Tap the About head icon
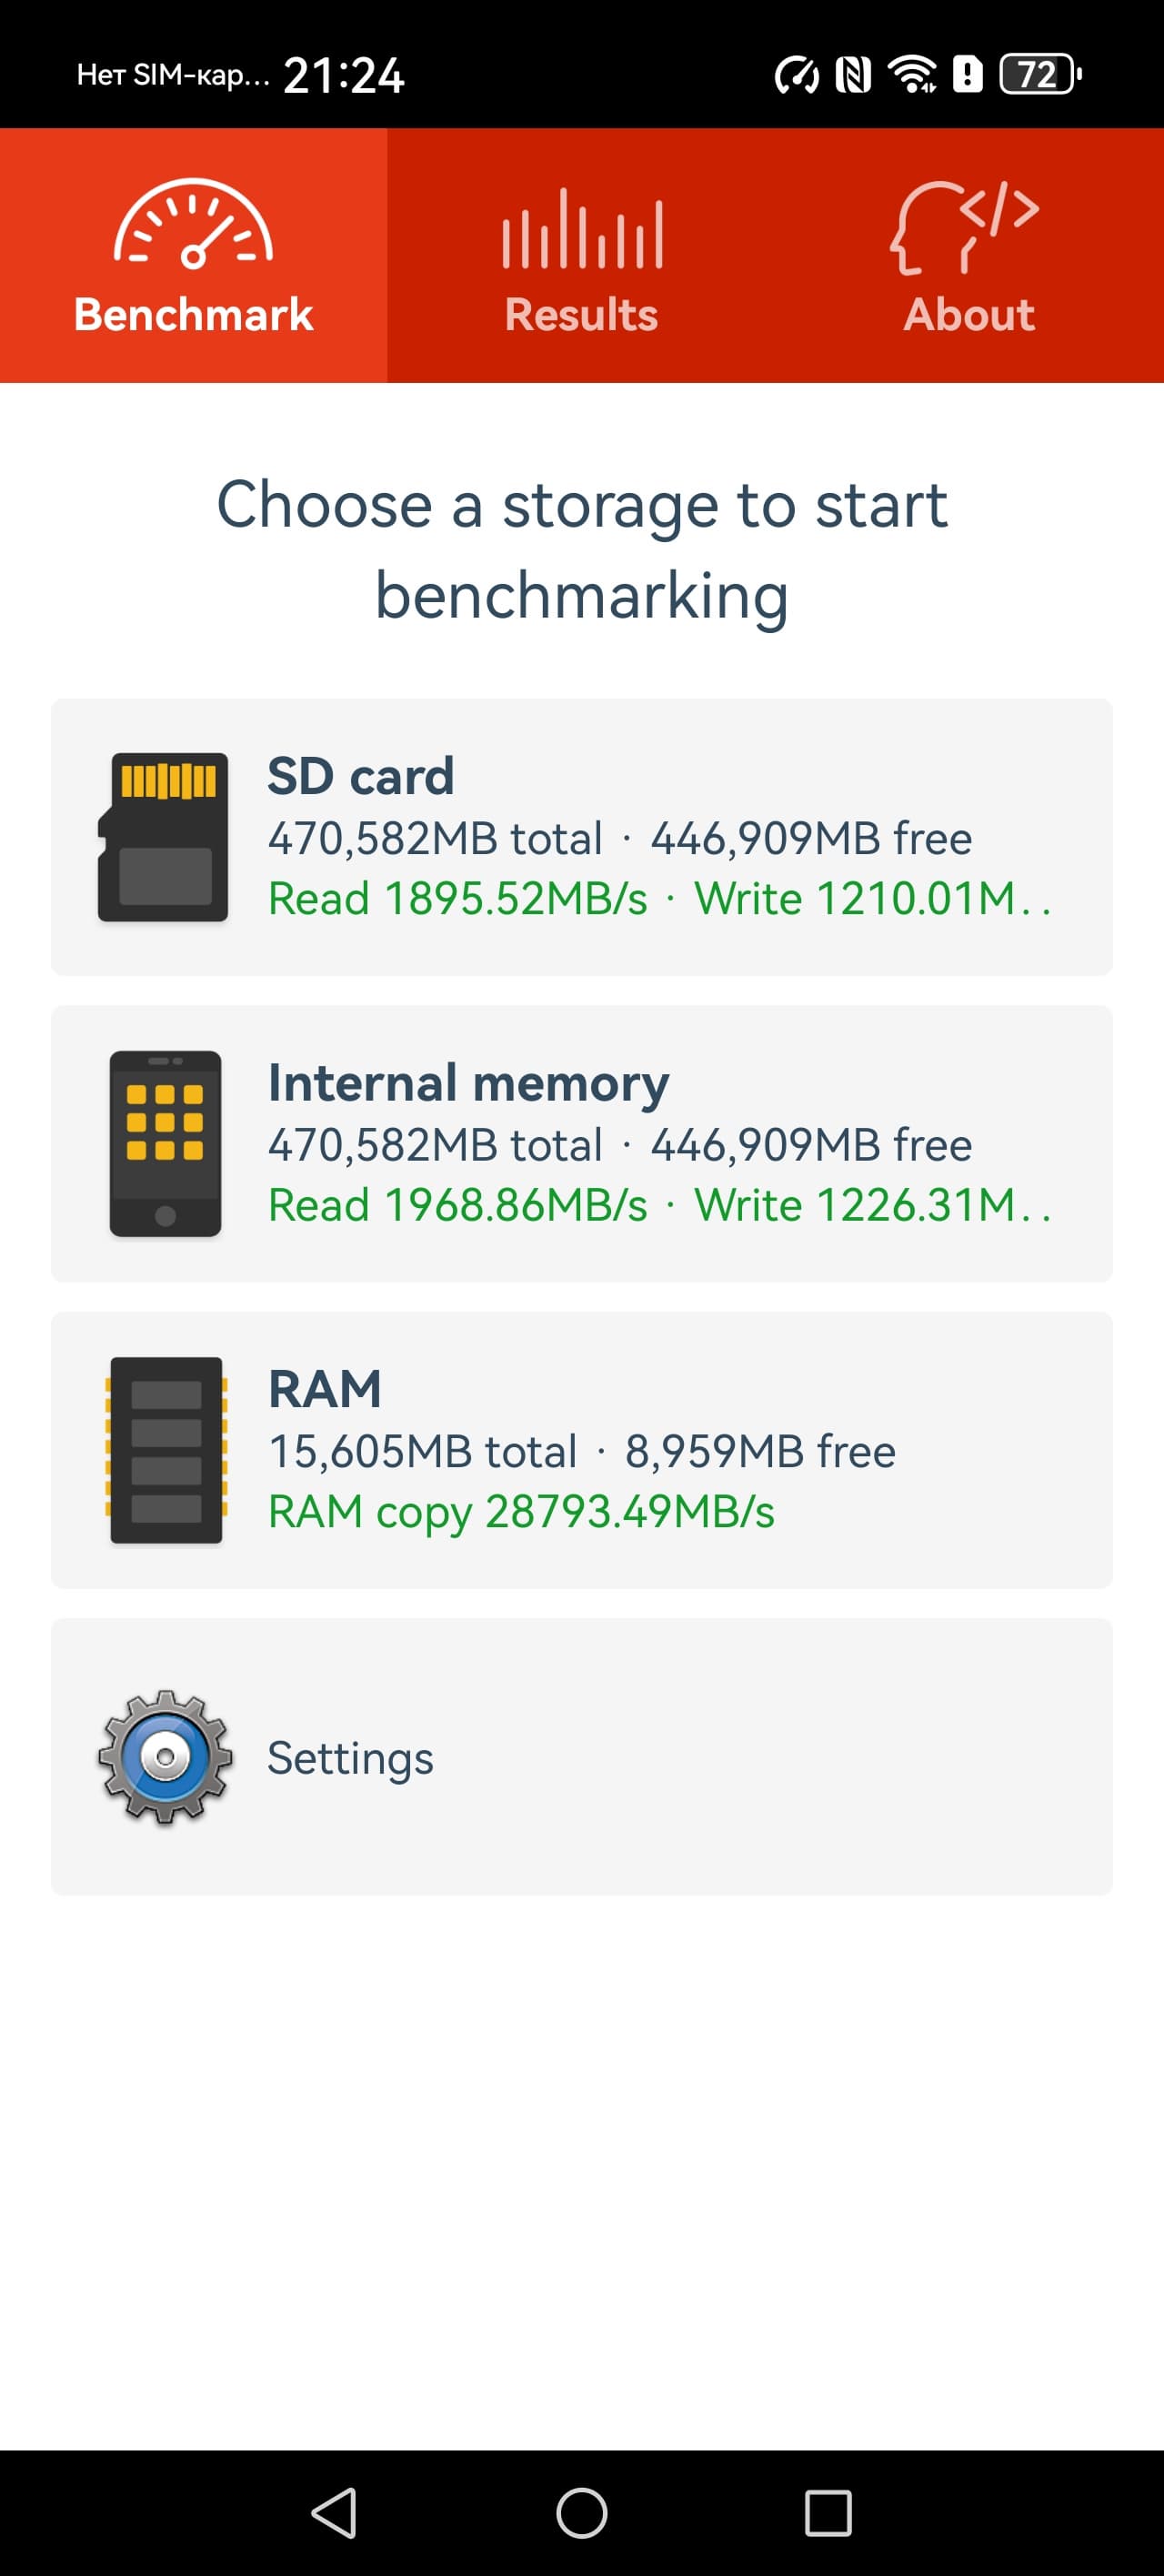 pos(964,228)
